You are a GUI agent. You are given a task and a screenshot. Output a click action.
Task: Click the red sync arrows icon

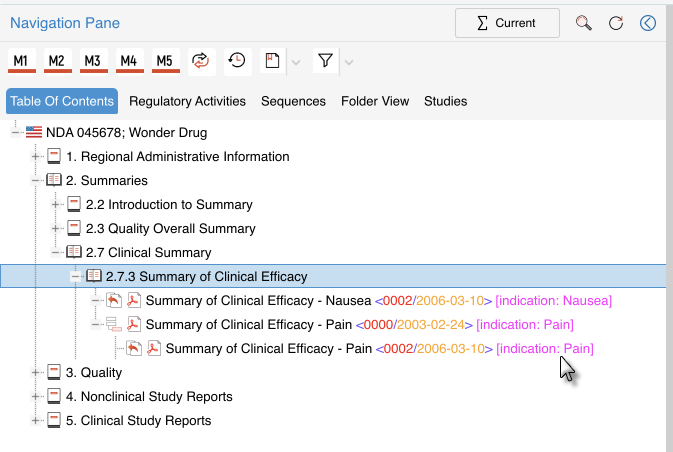[201, 61]
